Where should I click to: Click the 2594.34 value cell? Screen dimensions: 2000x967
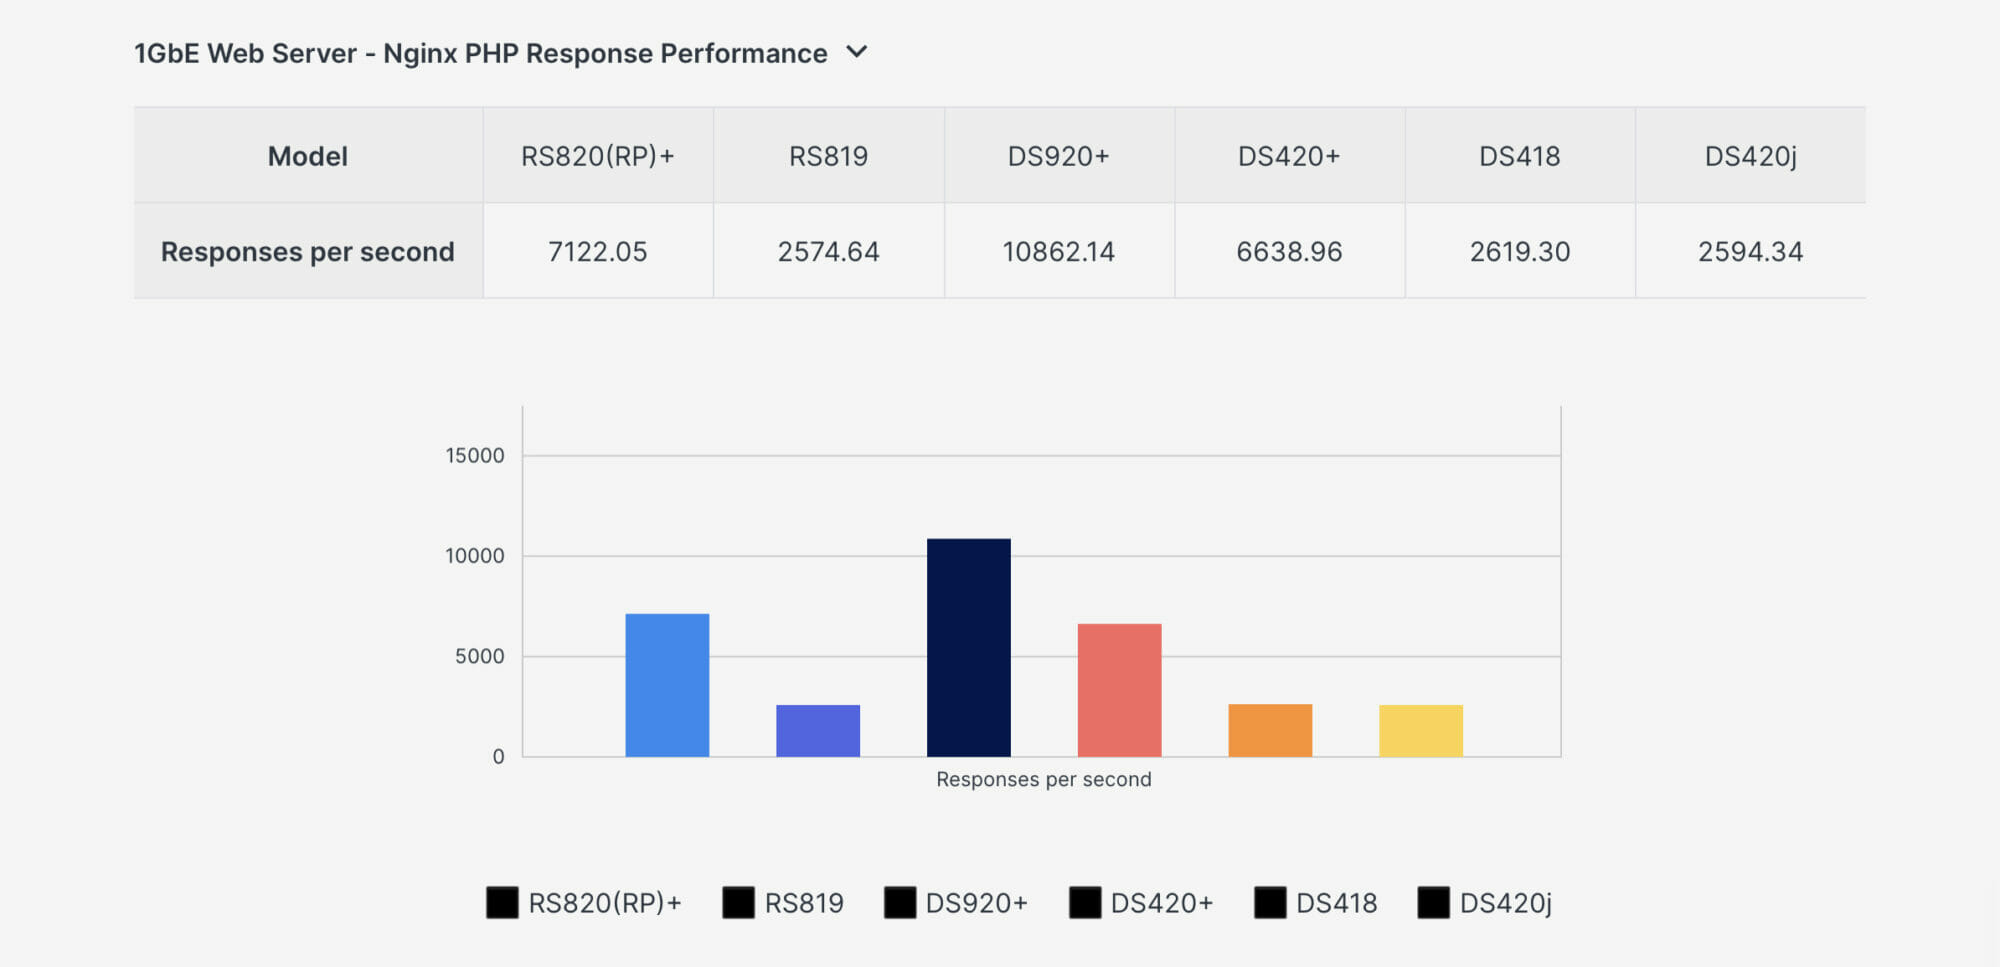pos(1751,251)
